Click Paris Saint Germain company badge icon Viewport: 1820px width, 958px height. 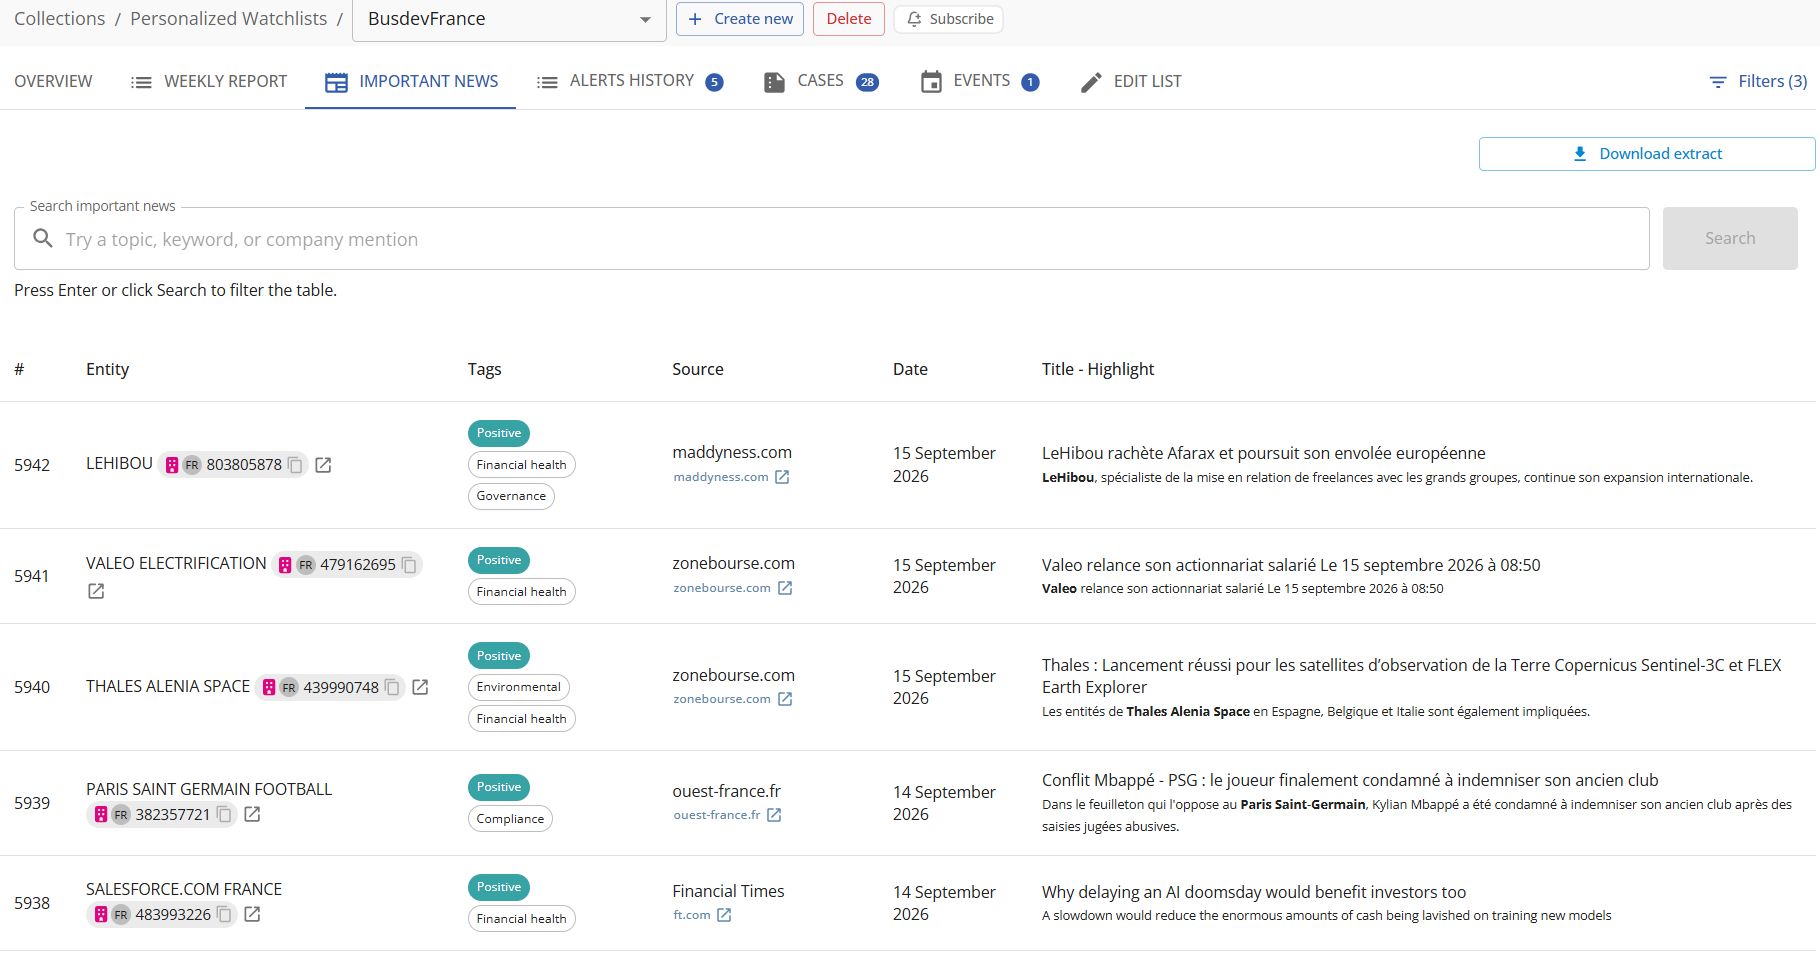101,814
